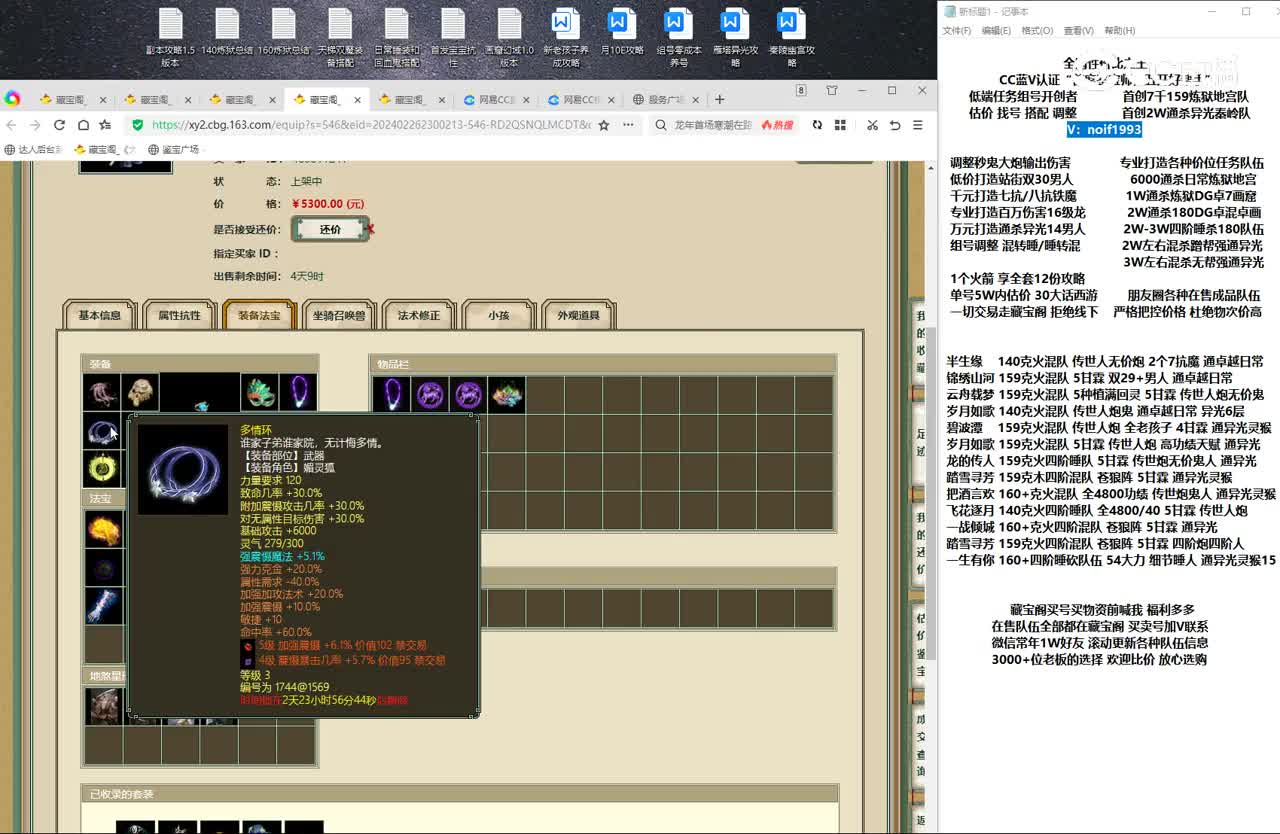Switch to the 属性抗性 tab
This screenshot has height=834, width=1280.
click(x=179, y=315)
